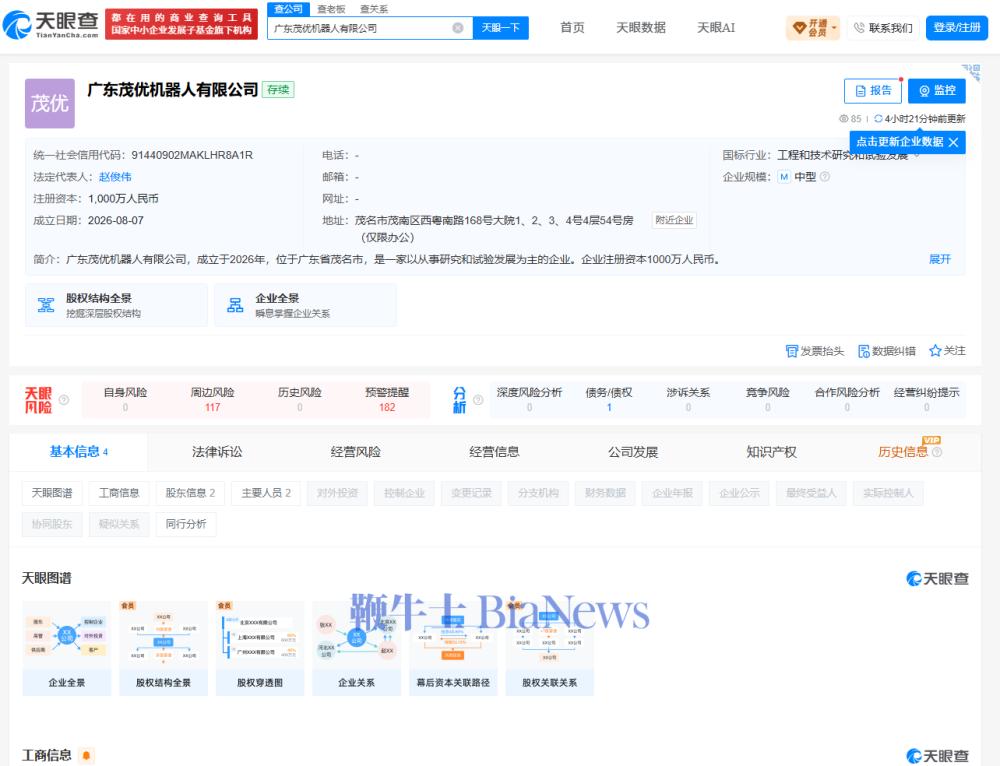The width and height of the screenshot is (1000, 766).
Task: Open the 股权穿透图 graph thumbnail
Action: [x=260, y=647]
